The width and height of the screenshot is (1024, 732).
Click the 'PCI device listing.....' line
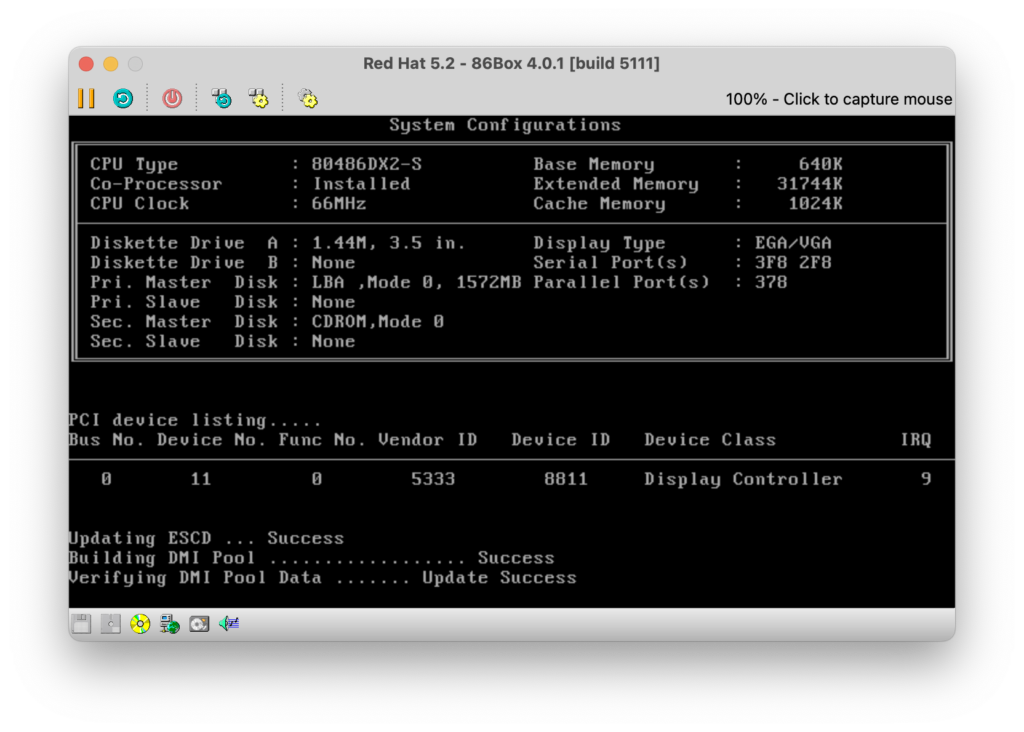coord(195,420)
